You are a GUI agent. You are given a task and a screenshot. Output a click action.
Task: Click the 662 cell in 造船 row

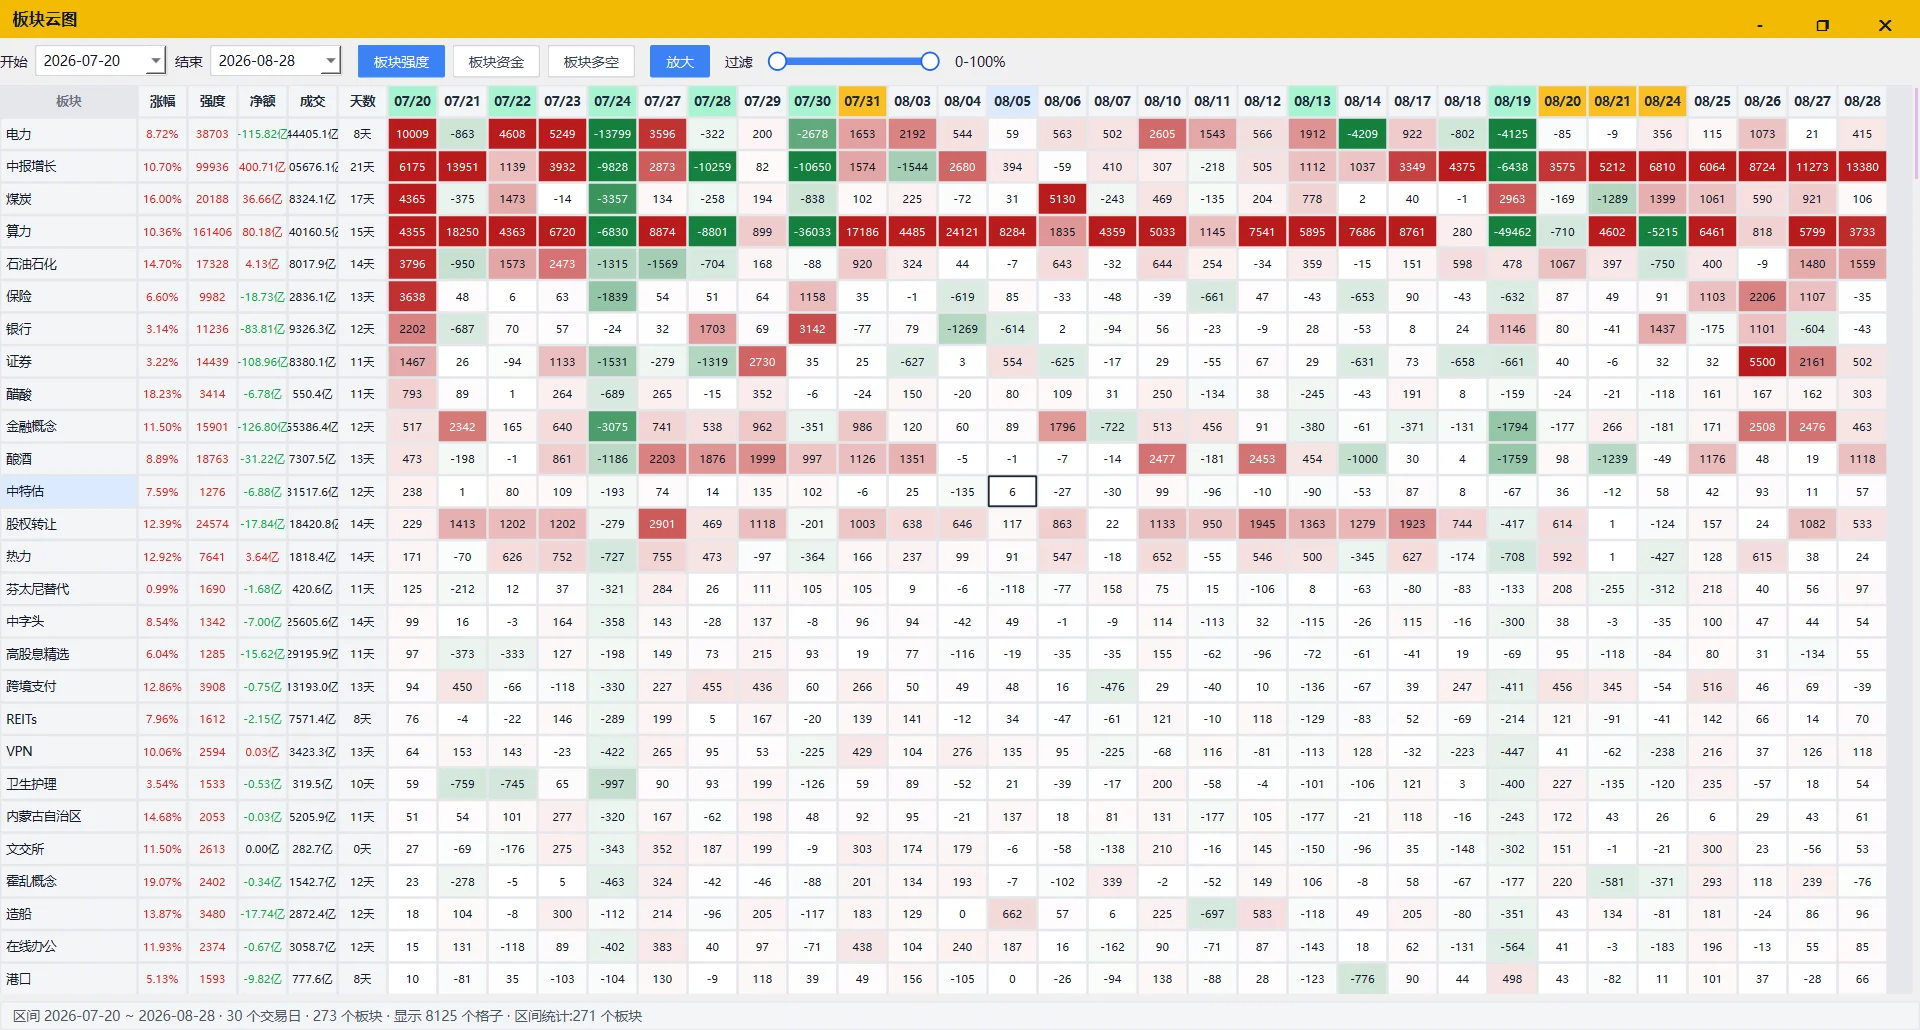pos(1012,914)
